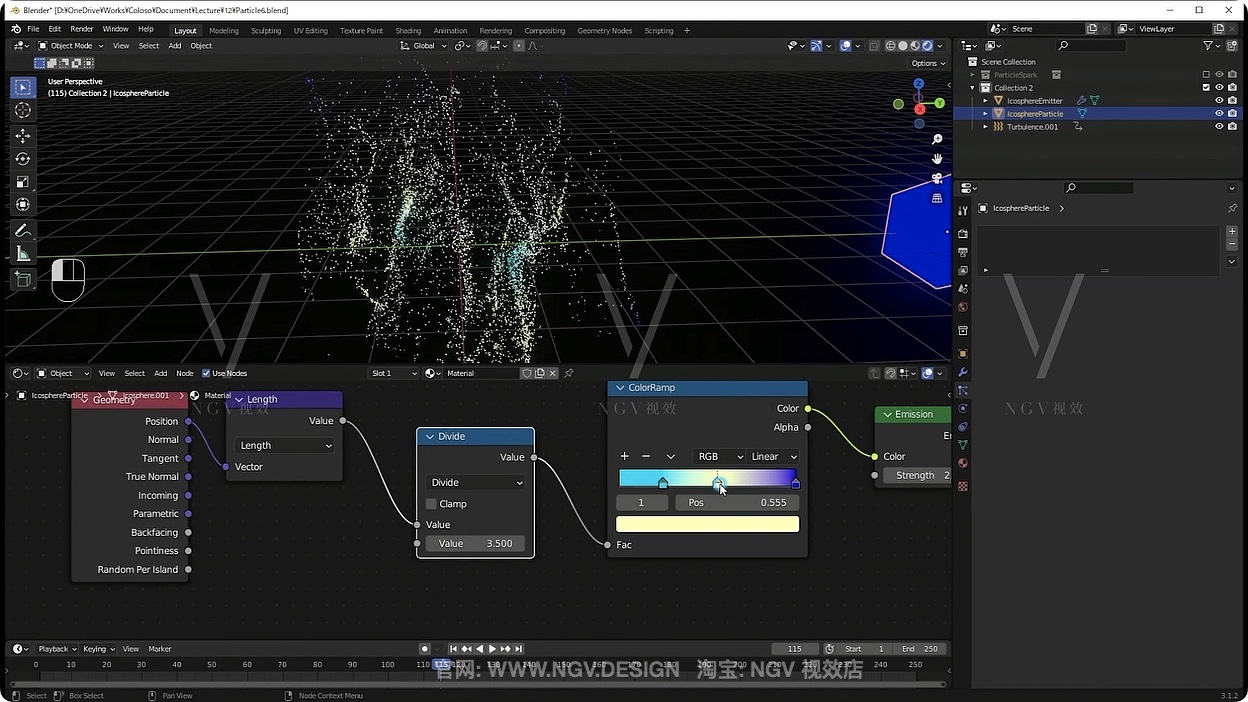Open the Output properties tab
Viewport: 1248px width, 702px height.
pos(963,252)
